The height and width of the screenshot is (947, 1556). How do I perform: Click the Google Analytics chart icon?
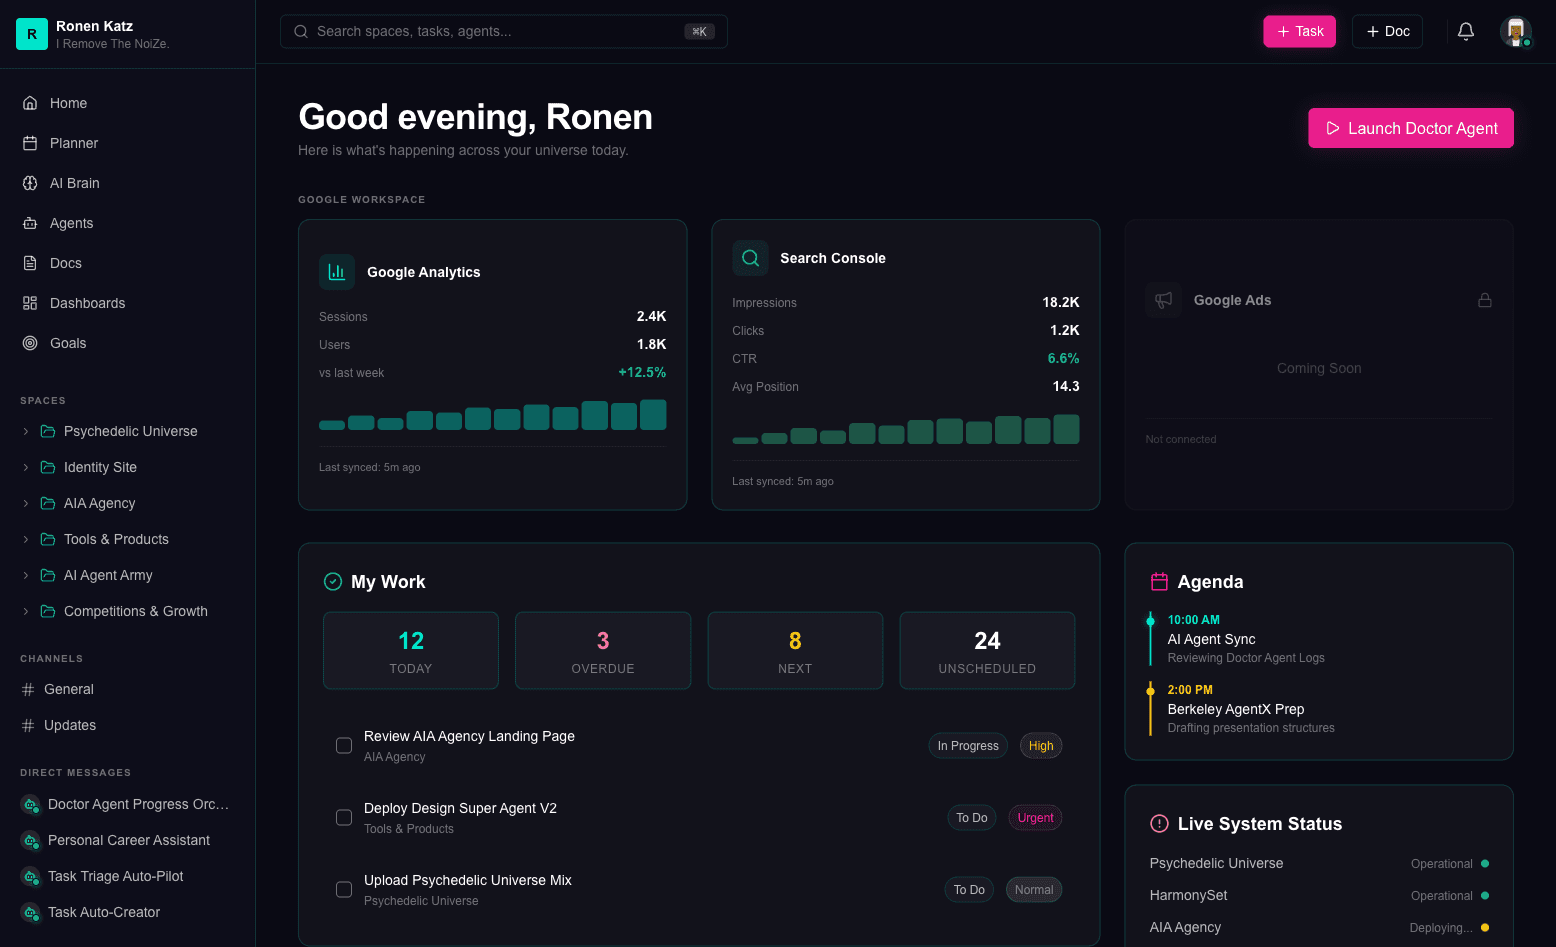[337, 272]
